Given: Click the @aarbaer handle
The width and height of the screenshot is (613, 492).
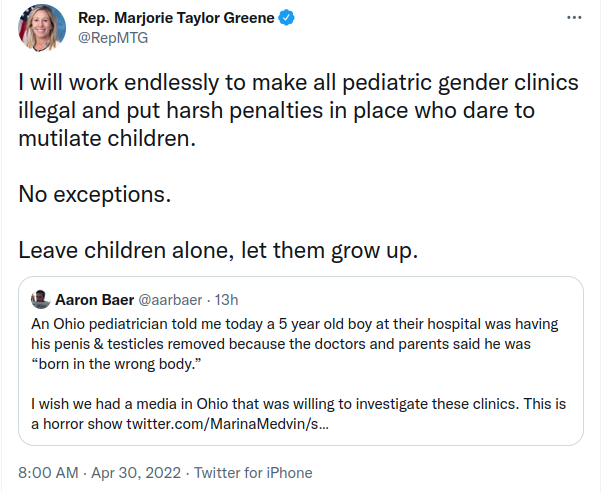Looking at the screenshot, I should [x=170, y=300].
